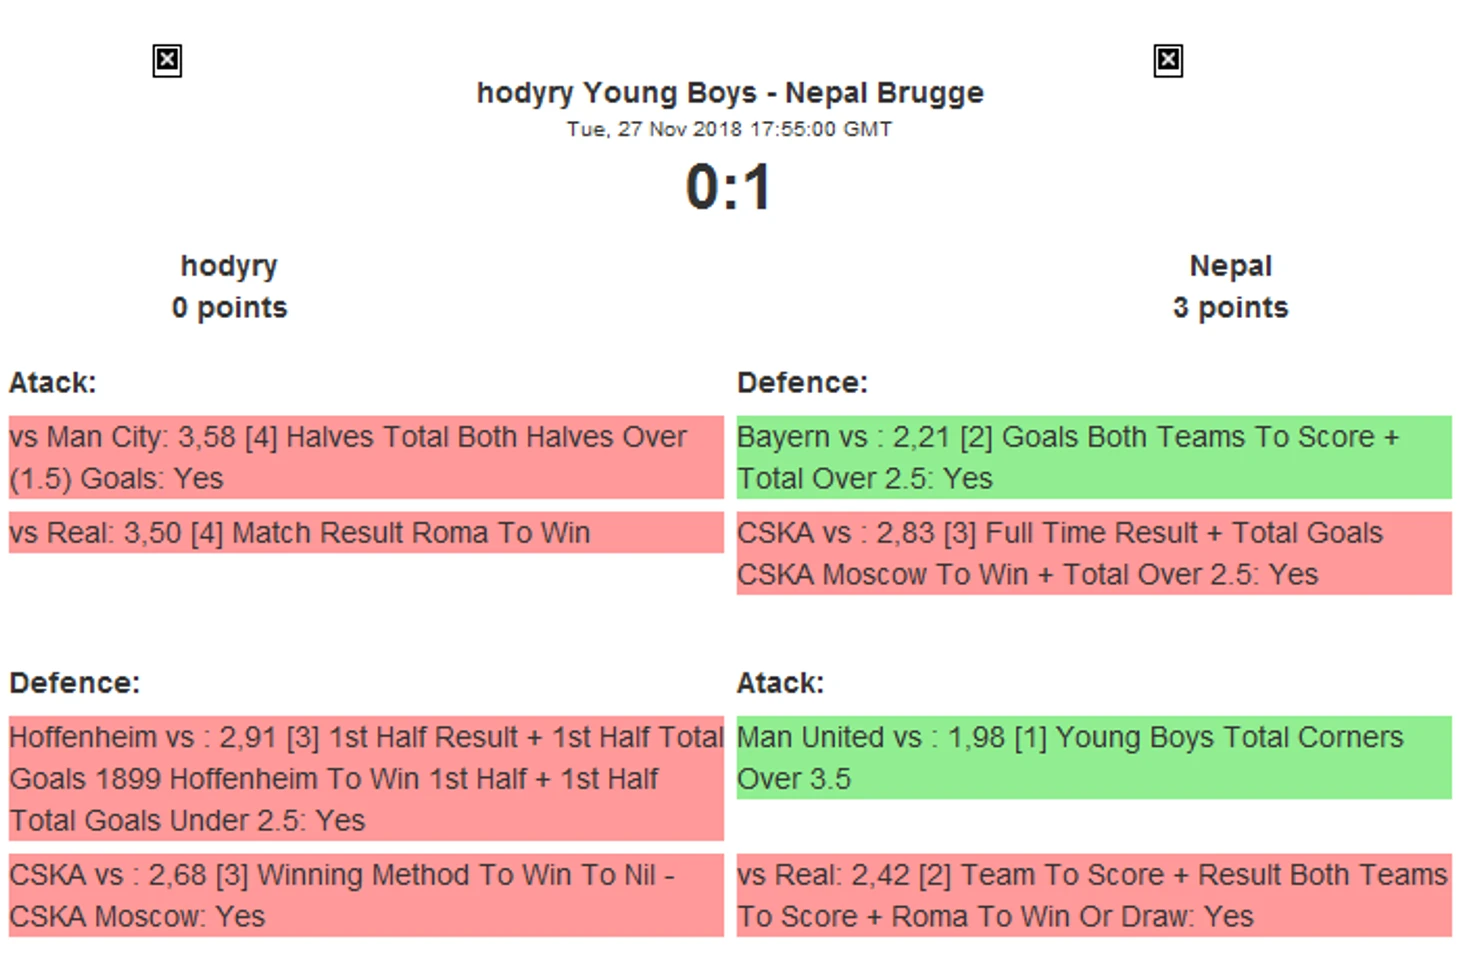Image resolution: width=1460 pixels, height=959 pixels.
Task: Select the green Bayern Both Teams To Score bet
Action: [1094, 457]
